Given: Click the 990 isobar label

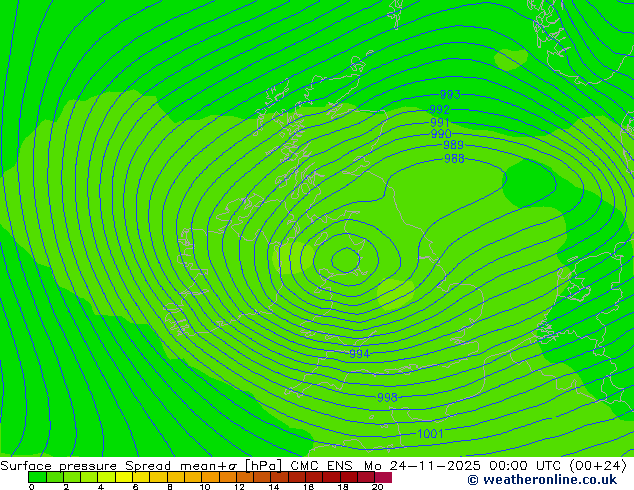Looking at the screenshot, I should tap(441, 133).
